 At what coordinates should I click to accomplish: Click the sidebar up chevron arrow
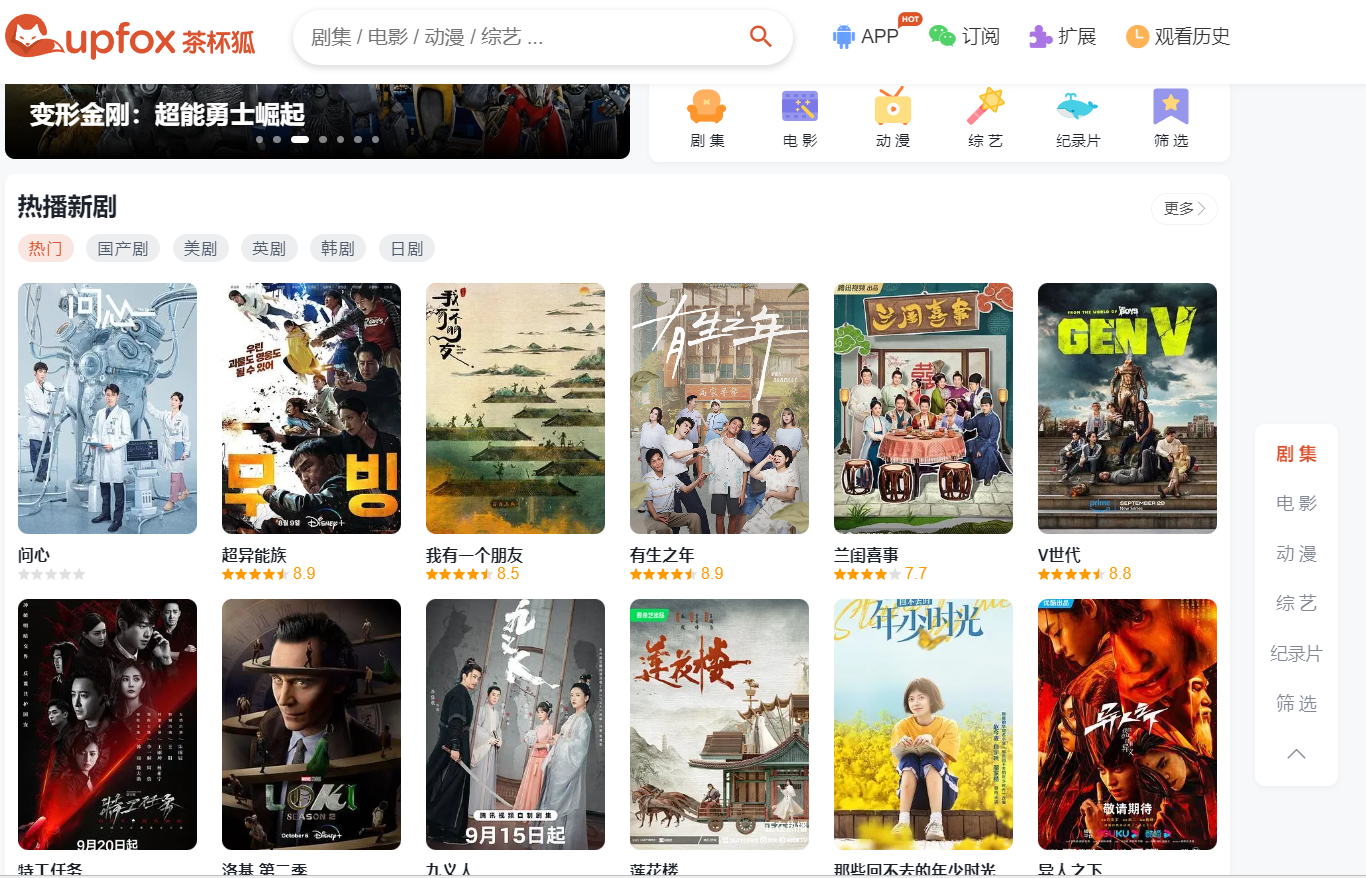tap(1296, 754)
